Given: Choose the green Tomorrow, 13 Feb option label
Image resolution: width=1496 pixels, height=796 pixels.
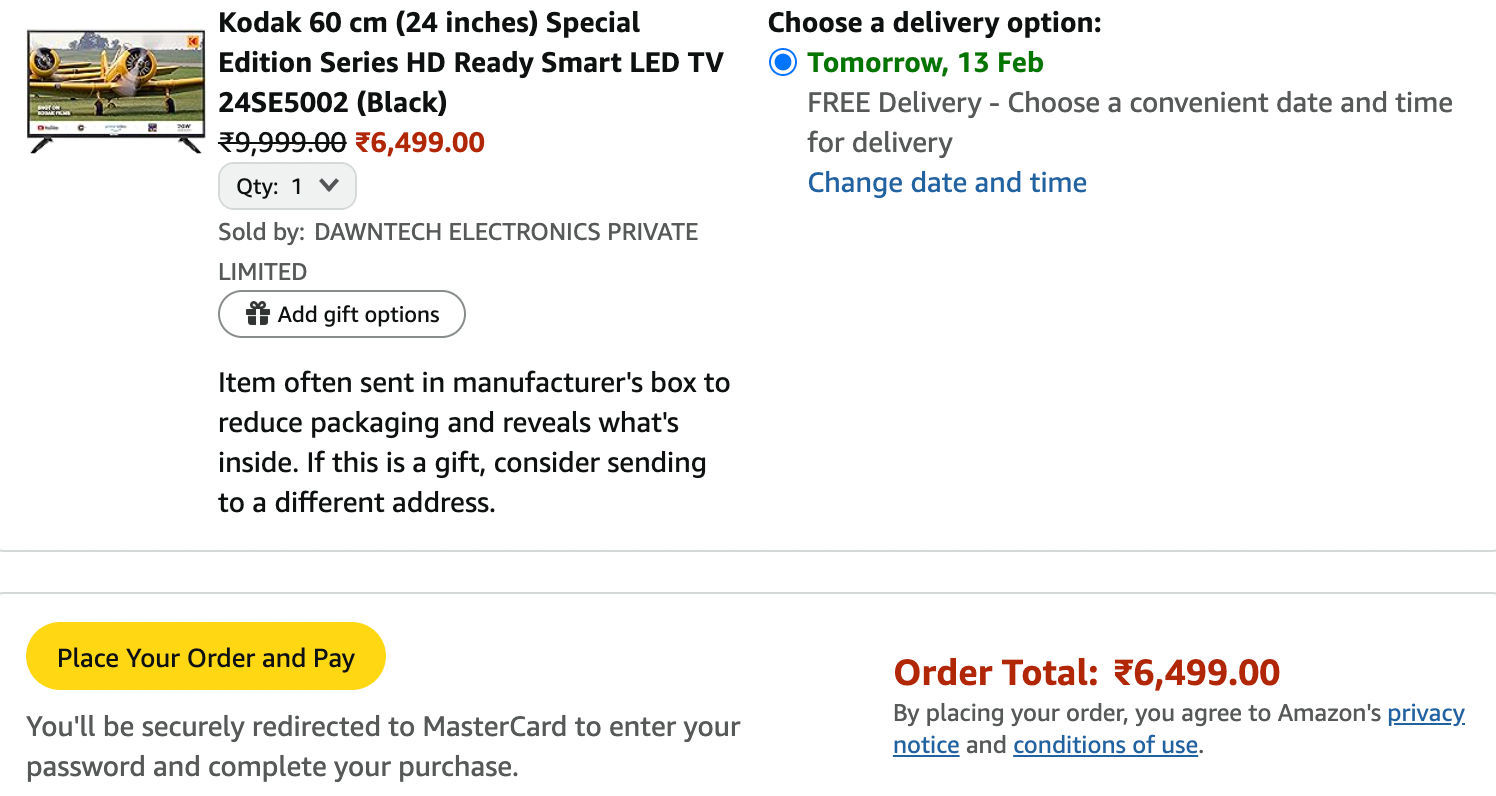Looking at the screenshot, I should pyautogui.click(x=926, y=63).
